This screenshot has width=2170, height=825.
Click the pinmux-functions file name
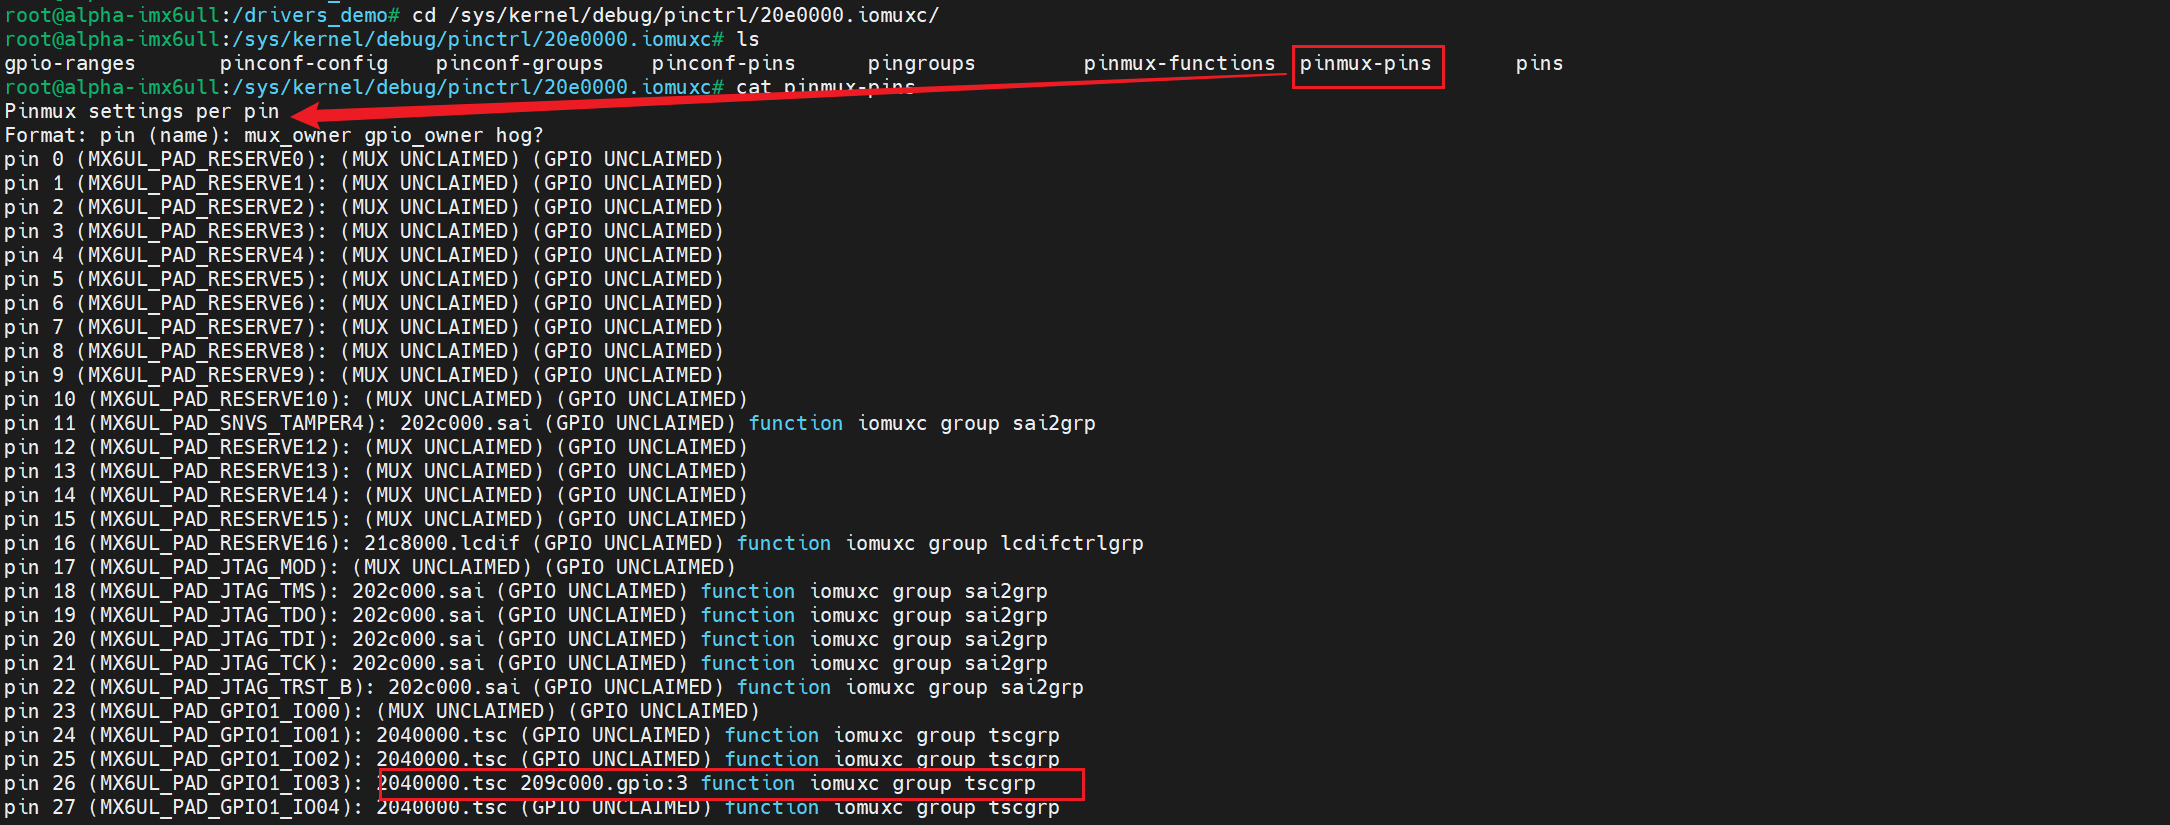1179,64
